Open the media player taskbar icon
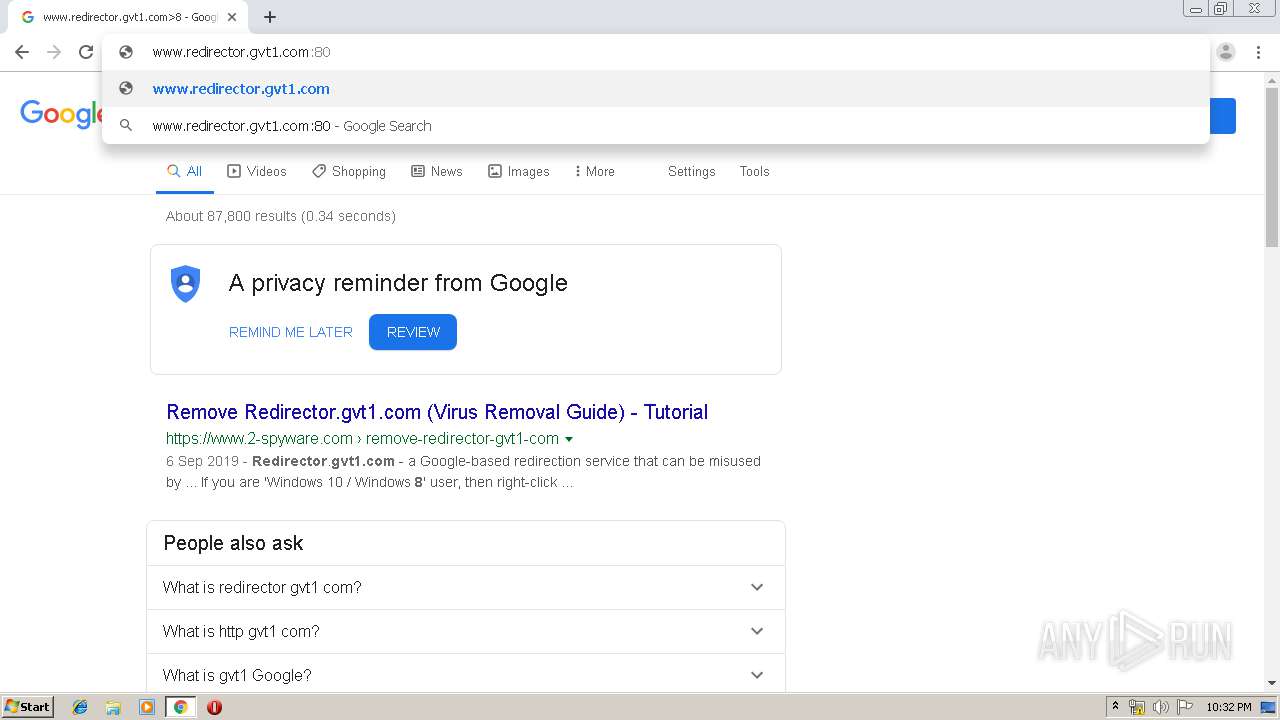The height and width of the screenshot is (720, 1280). click(x=147, y=707)
